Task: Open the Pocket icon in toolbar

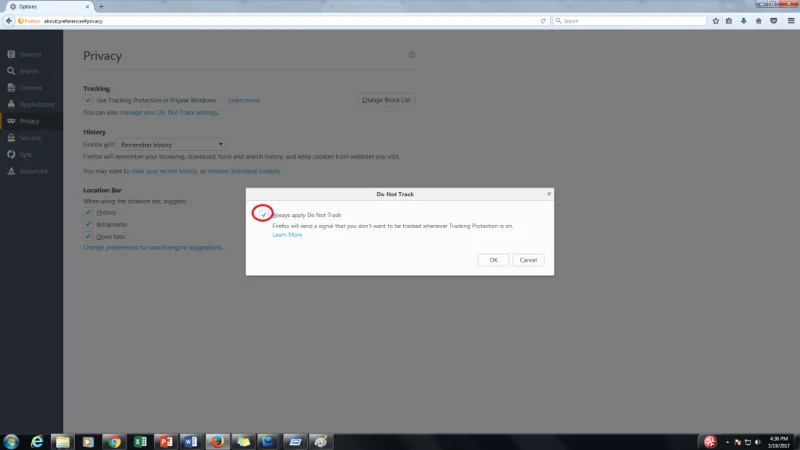Action: pos(774,20)
